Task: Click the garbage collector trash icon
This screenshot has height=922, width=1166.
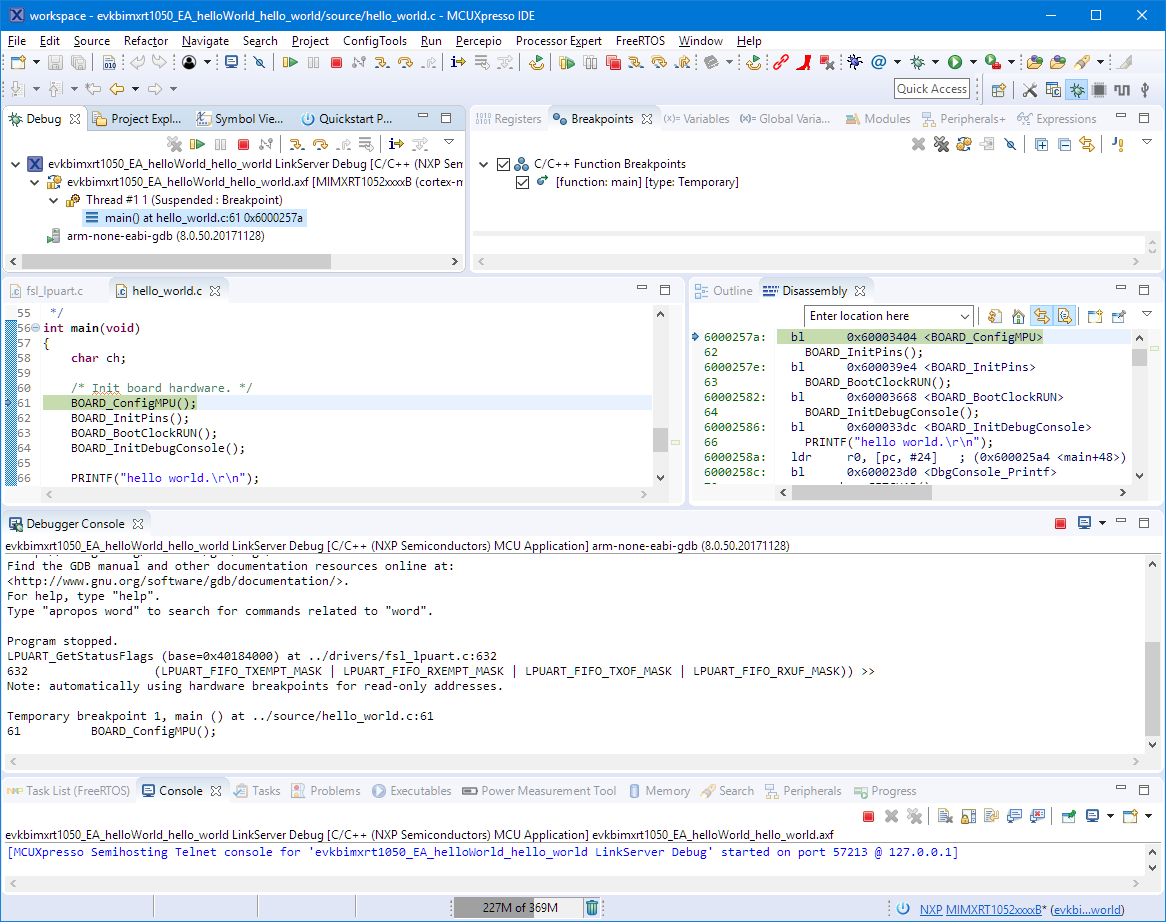Action: (592, 908)
